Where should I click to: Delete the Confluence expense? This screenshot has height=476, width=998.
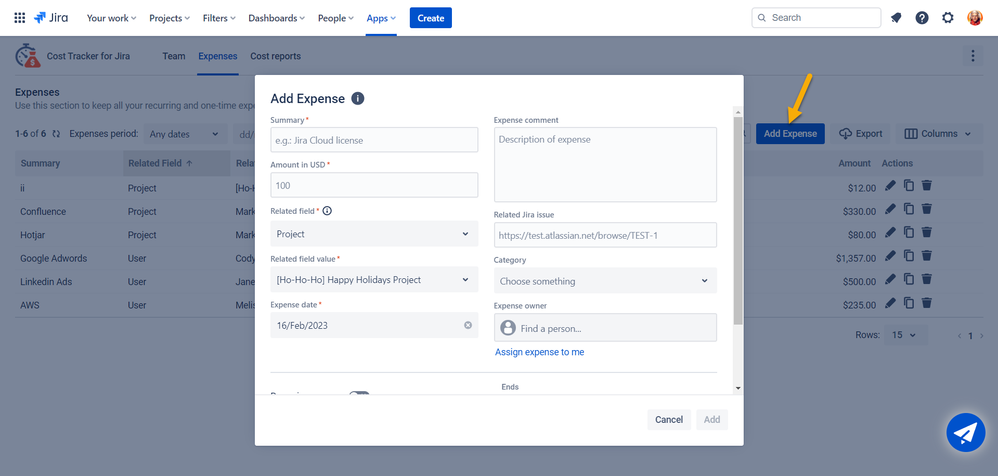(927, 209)
